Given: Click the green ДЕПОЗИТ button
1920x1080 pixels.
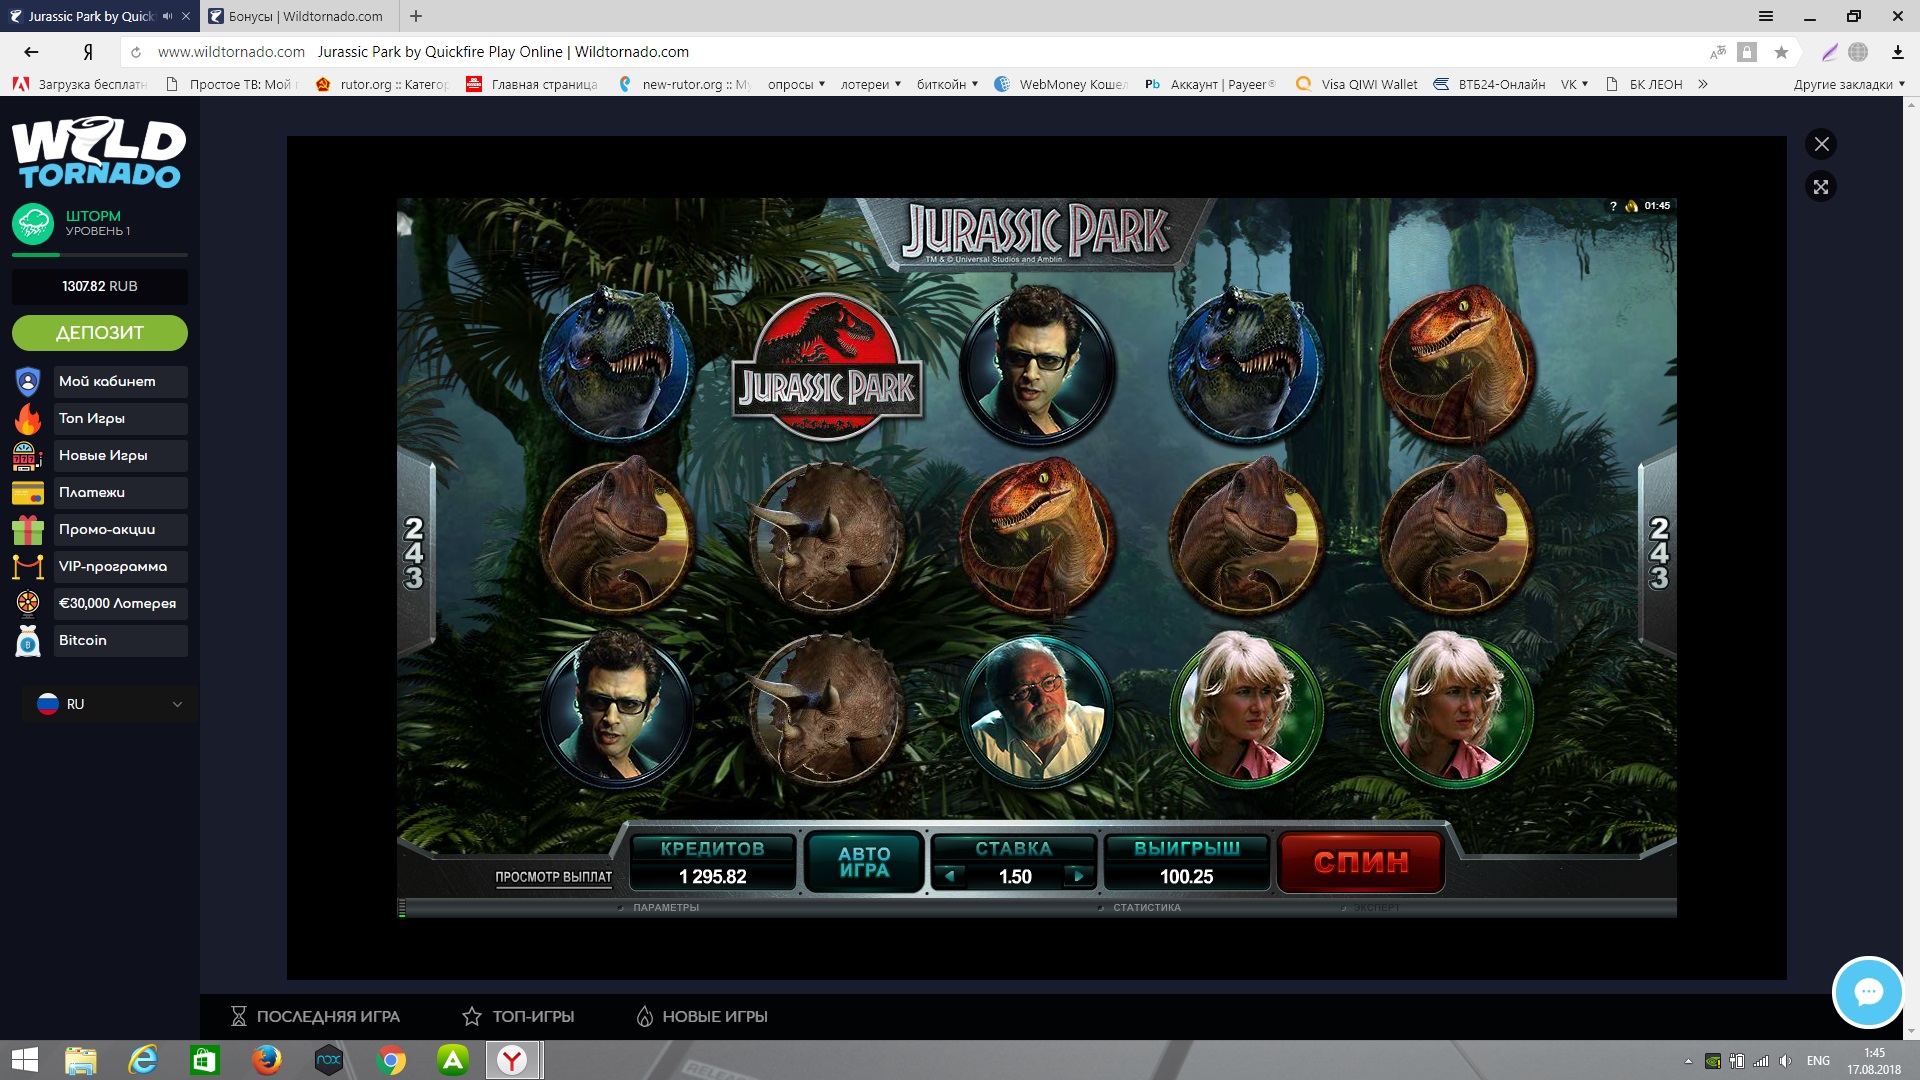Looking at the screenshot, I should click(x=99, y=333).
